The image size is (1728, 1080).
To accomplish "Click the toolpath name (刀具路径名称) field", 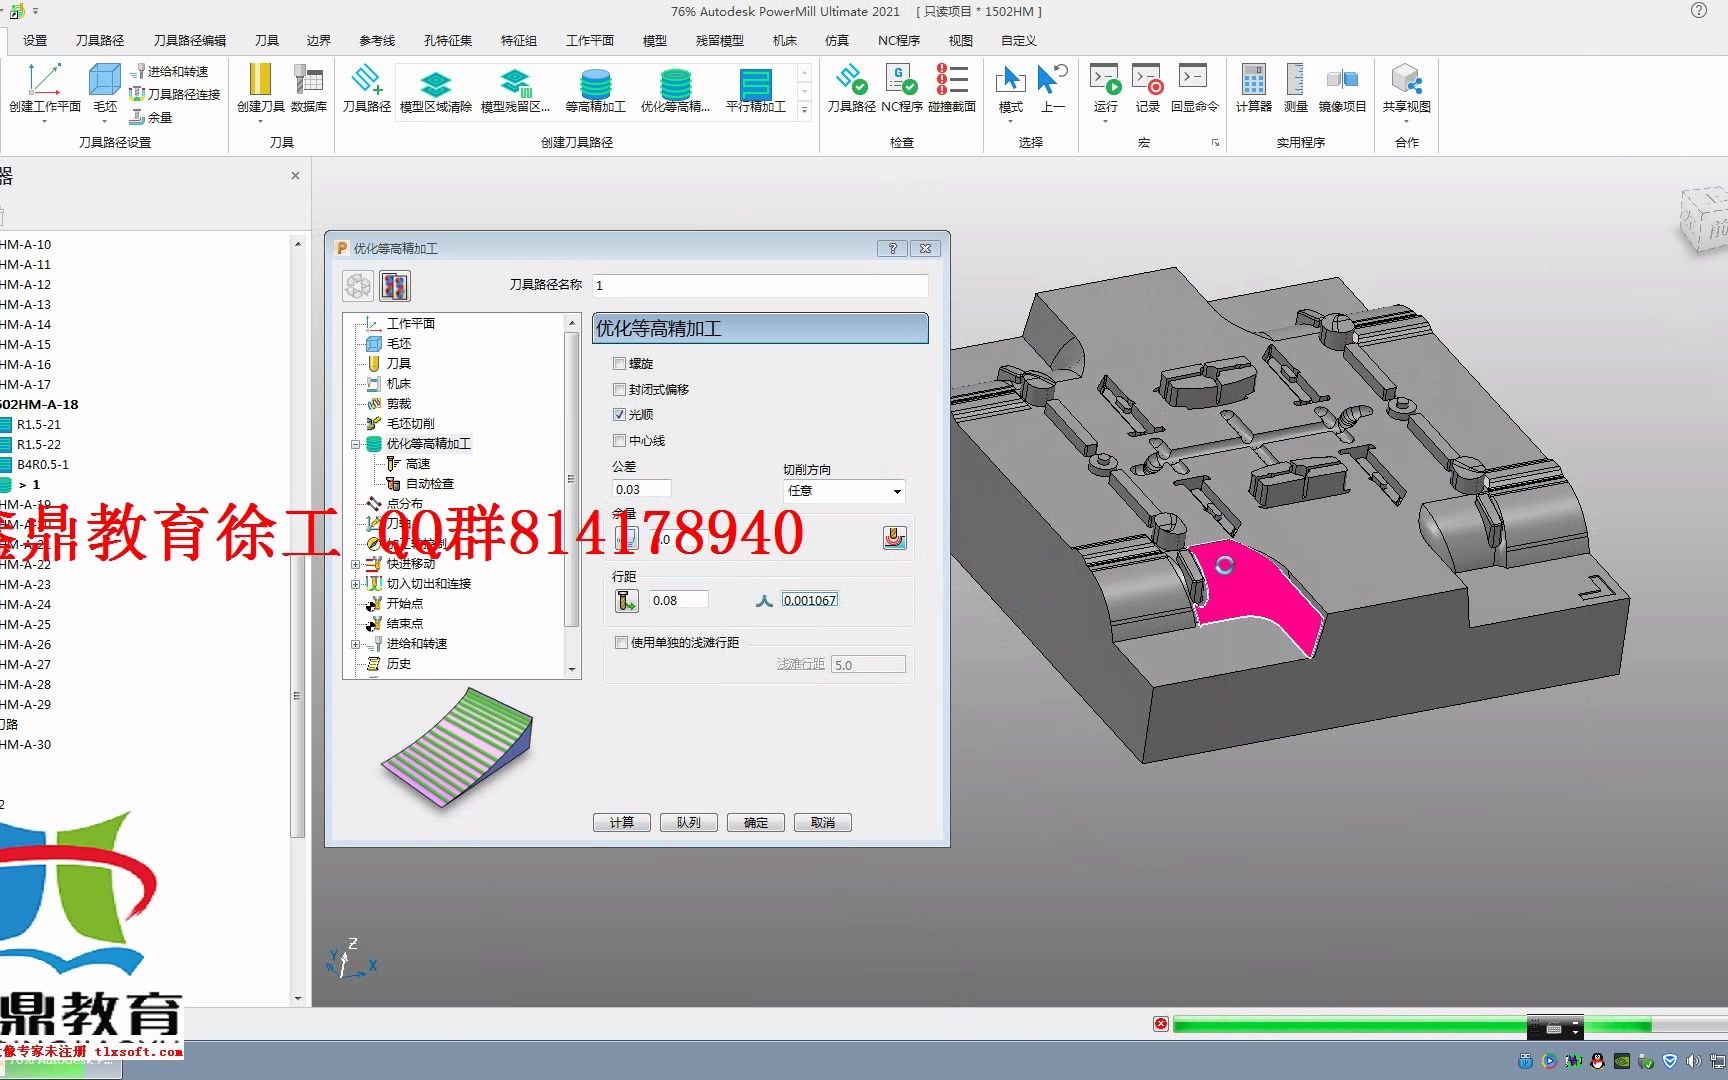I will [x=760, y=286].
